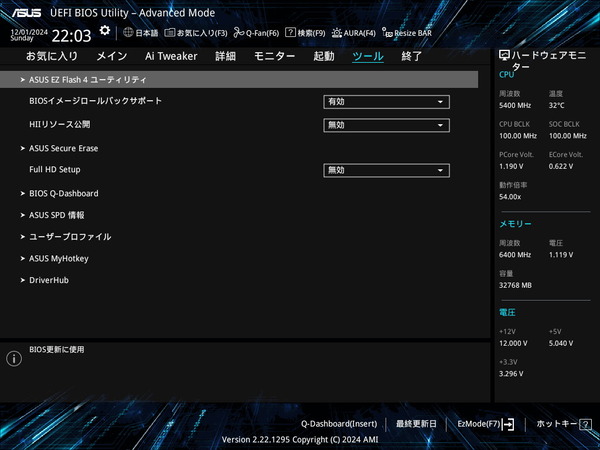
Task: Click the BIOS更新に使用 help text
Action: 57,349
